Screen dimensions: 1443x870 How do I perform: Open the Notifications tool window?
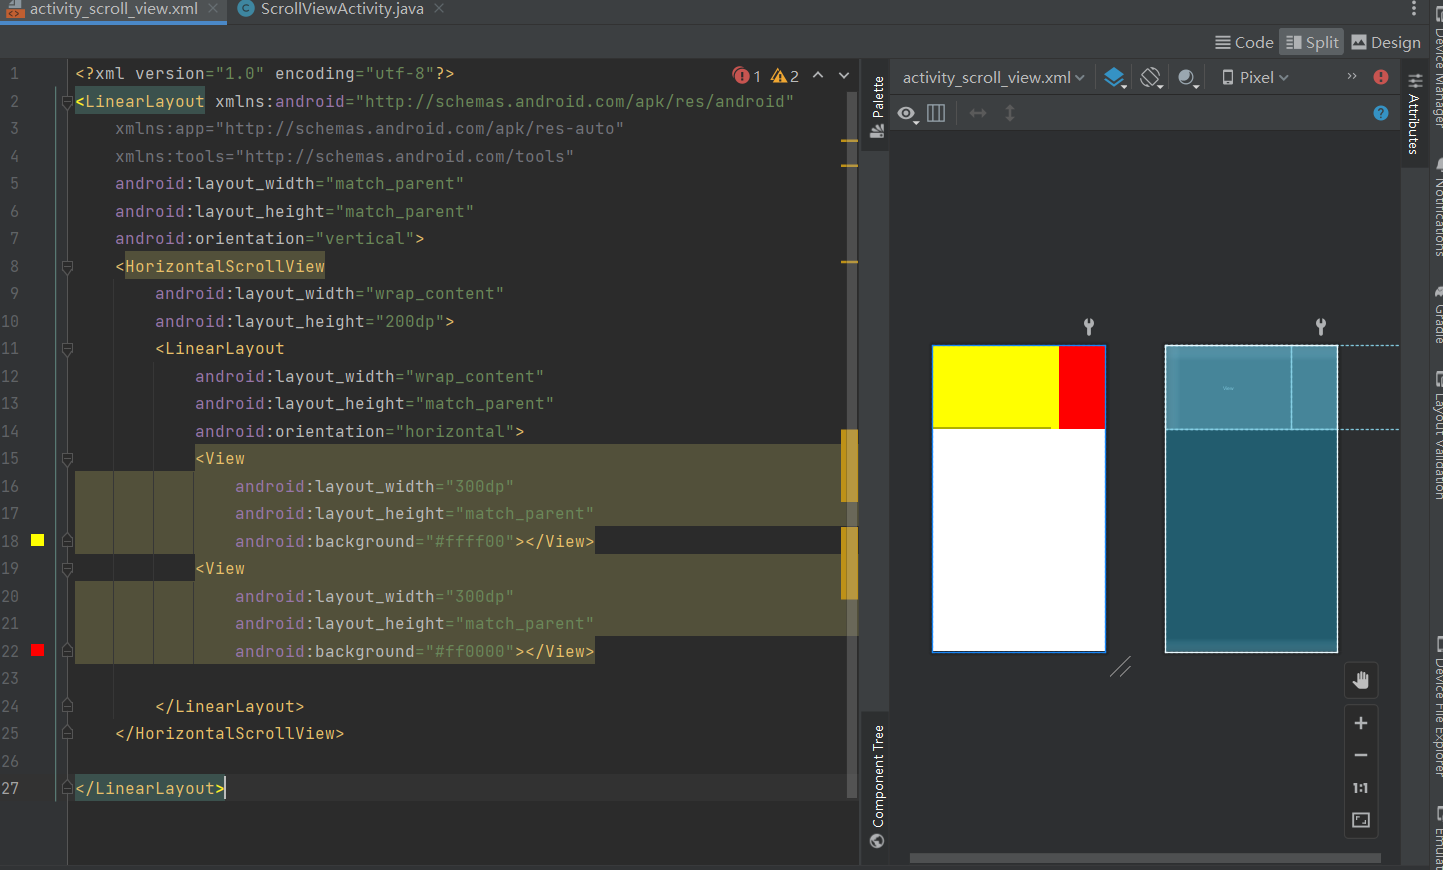click(1437, 208)
